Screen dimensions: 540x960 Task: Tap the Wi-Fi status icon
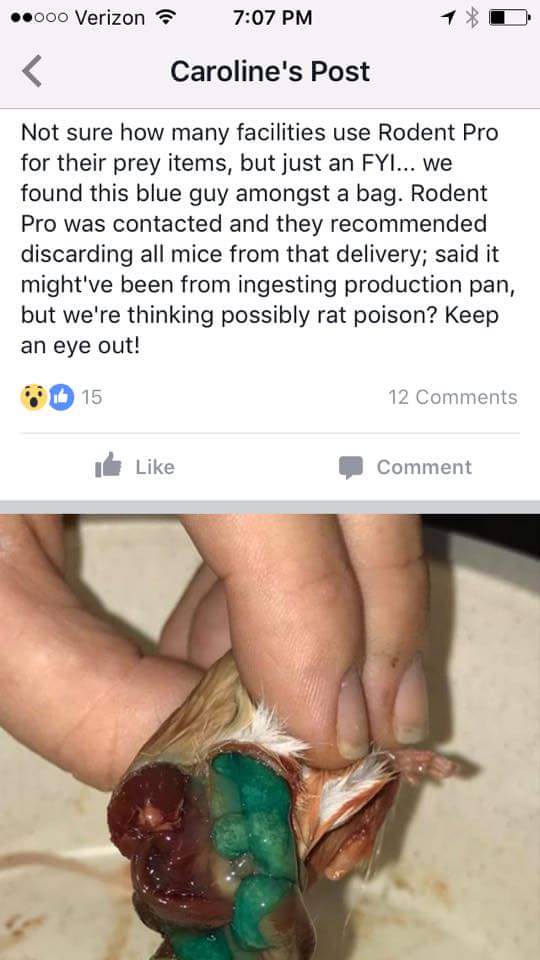(163, 17)
